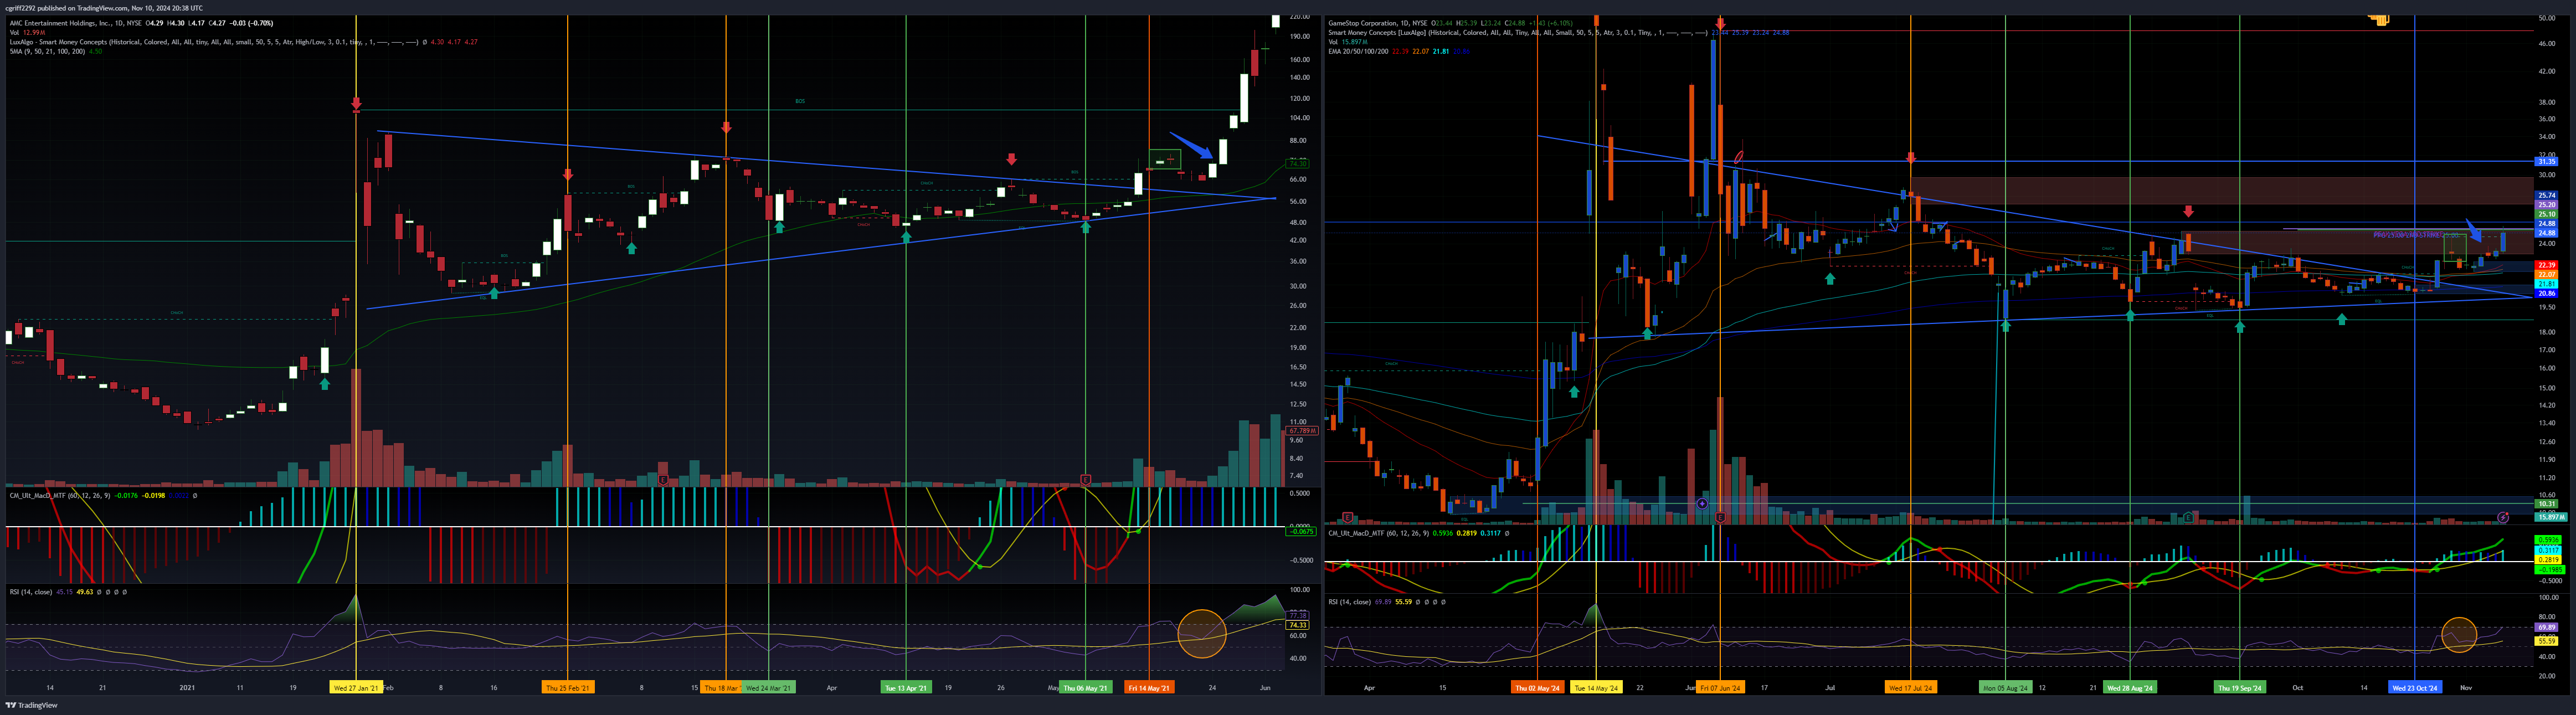Viewport: 2576px width, 715px height.
Task: Click RSI (14, close) legend on GameStop chart
Action: coord(1350,602)
